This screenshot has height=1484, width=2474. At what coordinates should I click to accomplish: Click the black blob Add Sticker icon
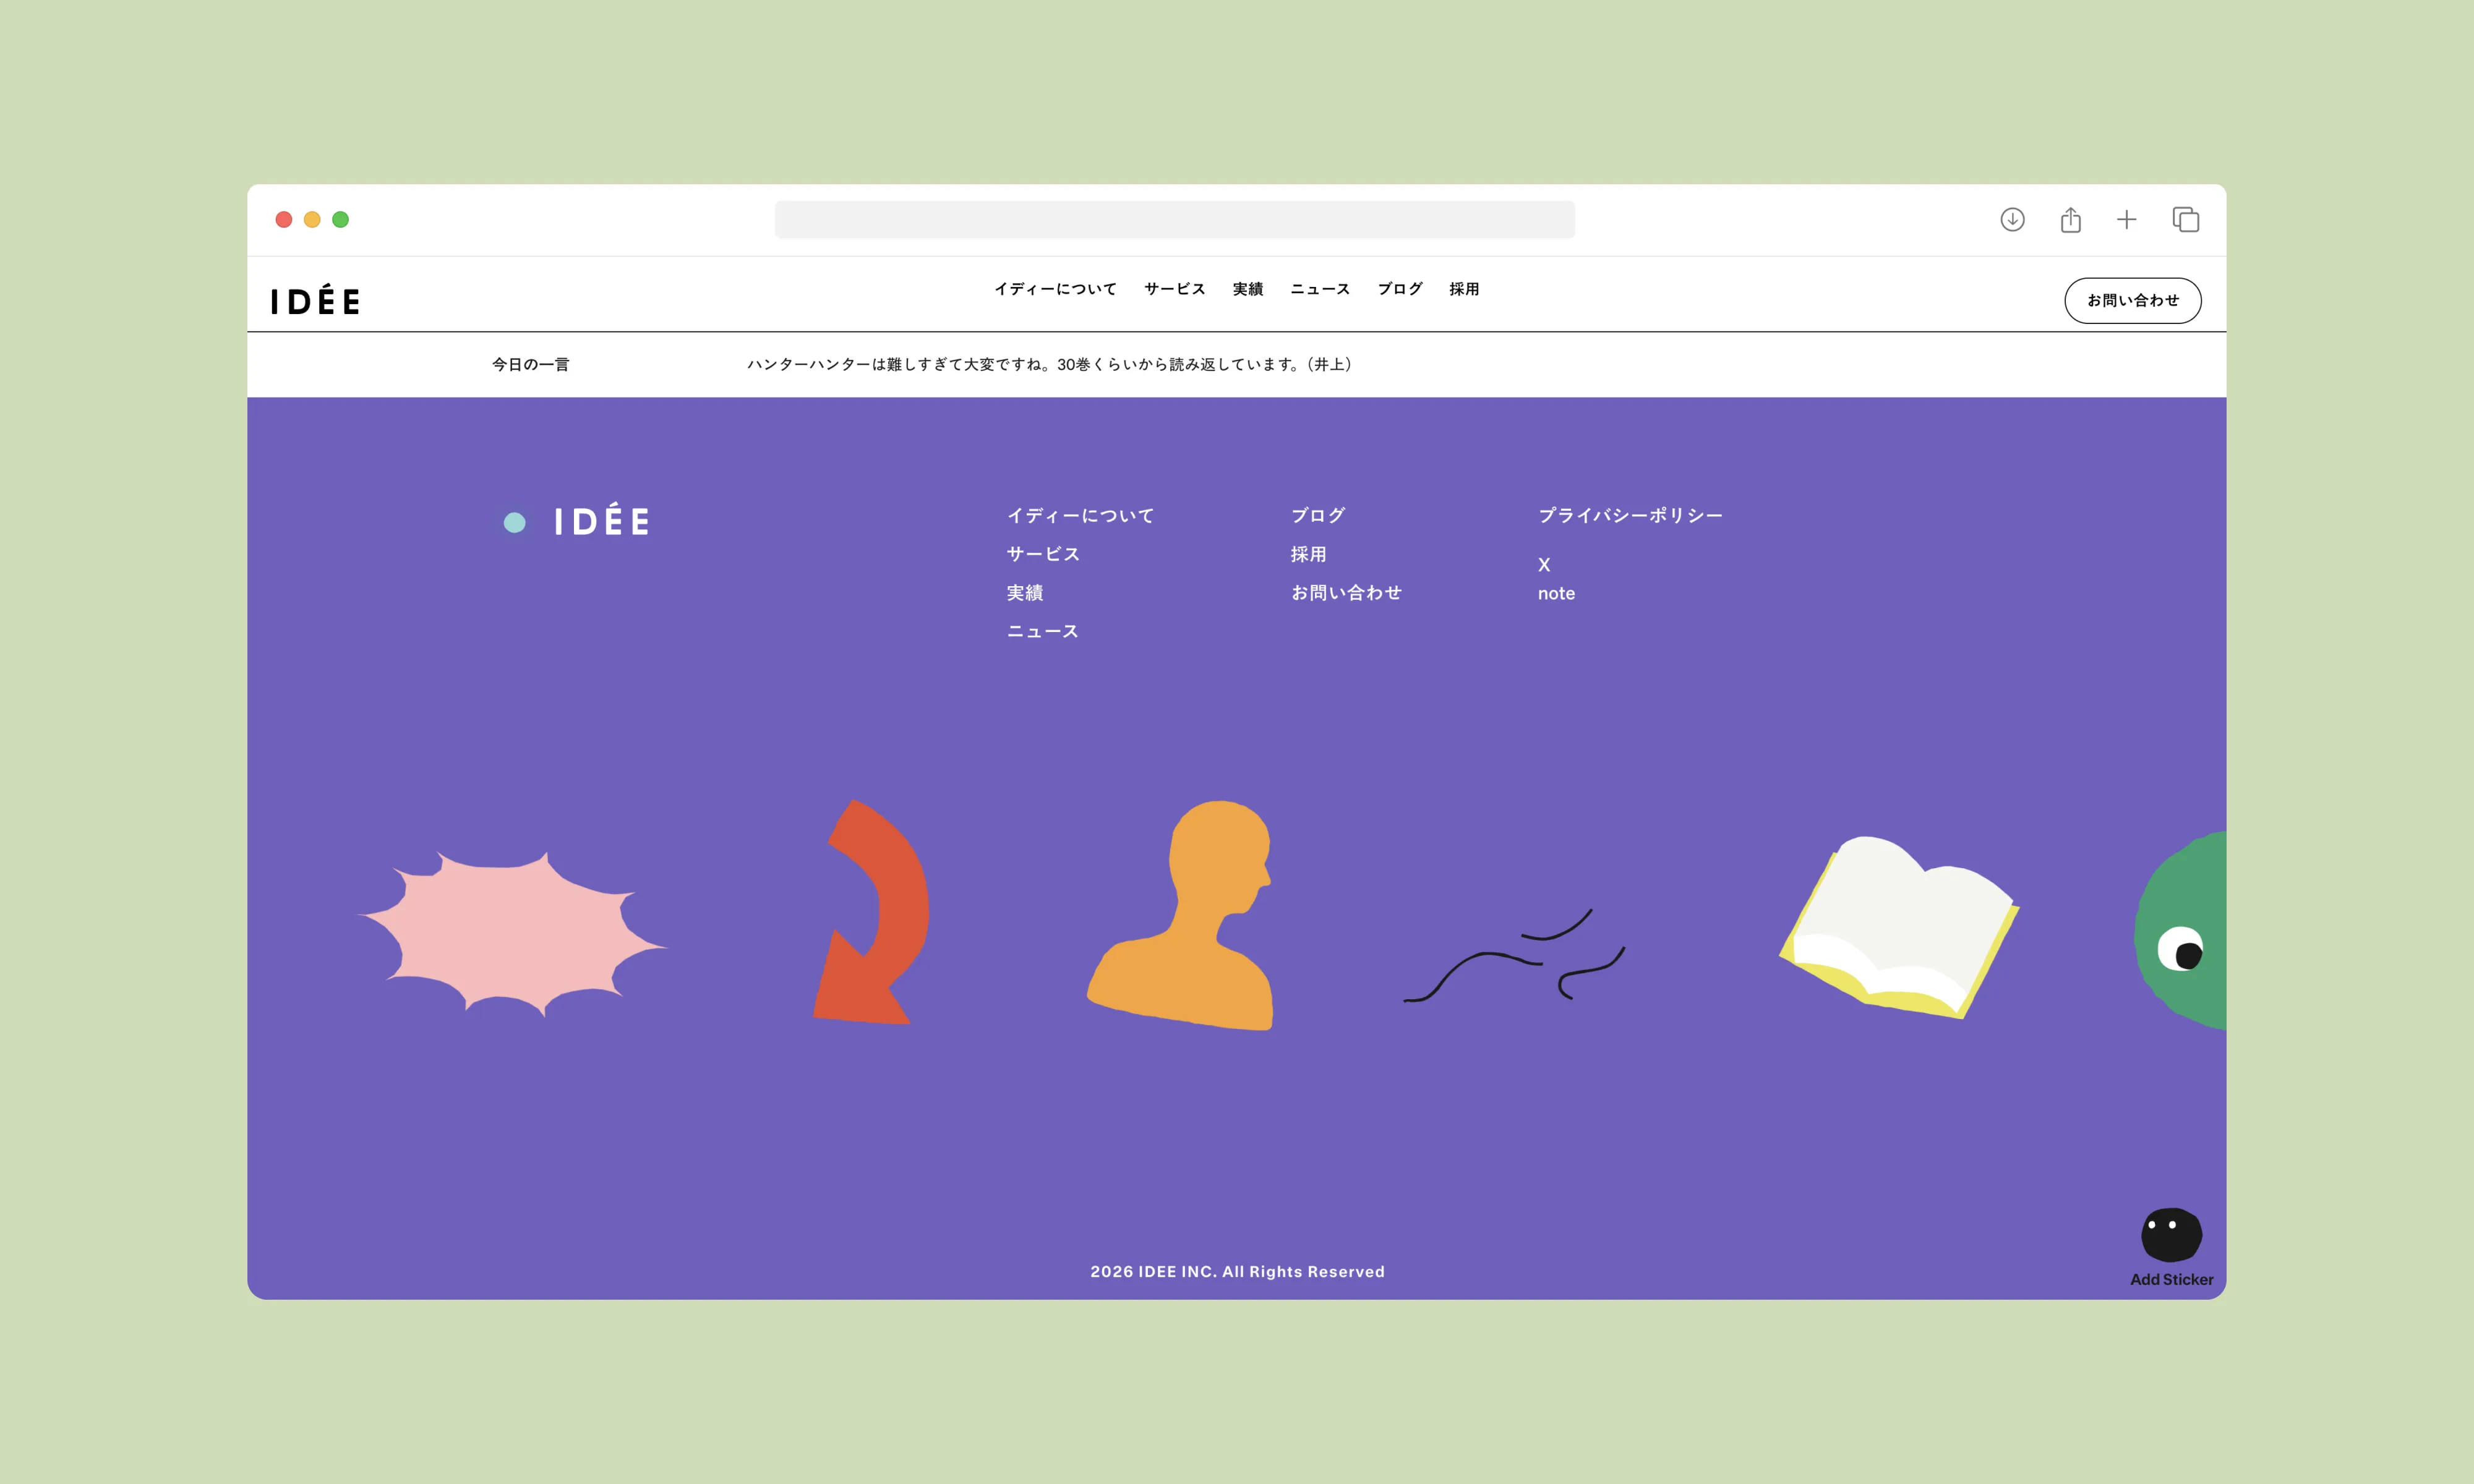2171,1235
